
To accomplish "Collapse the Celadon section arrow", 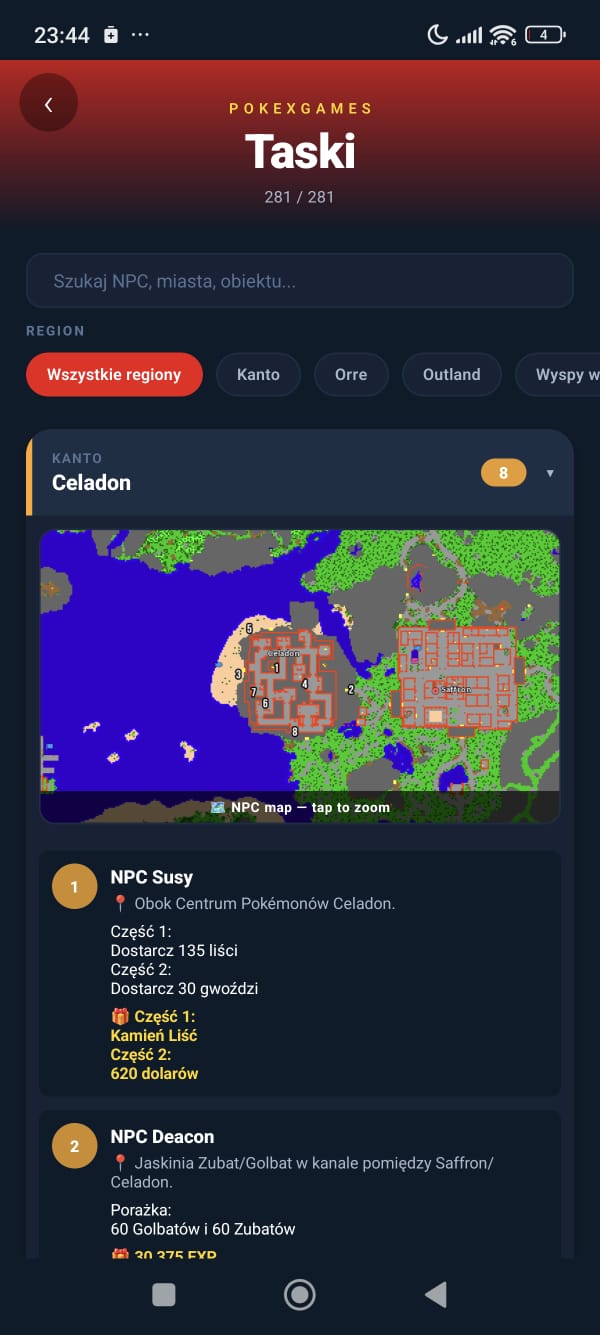I will click(x=550, y=473).
